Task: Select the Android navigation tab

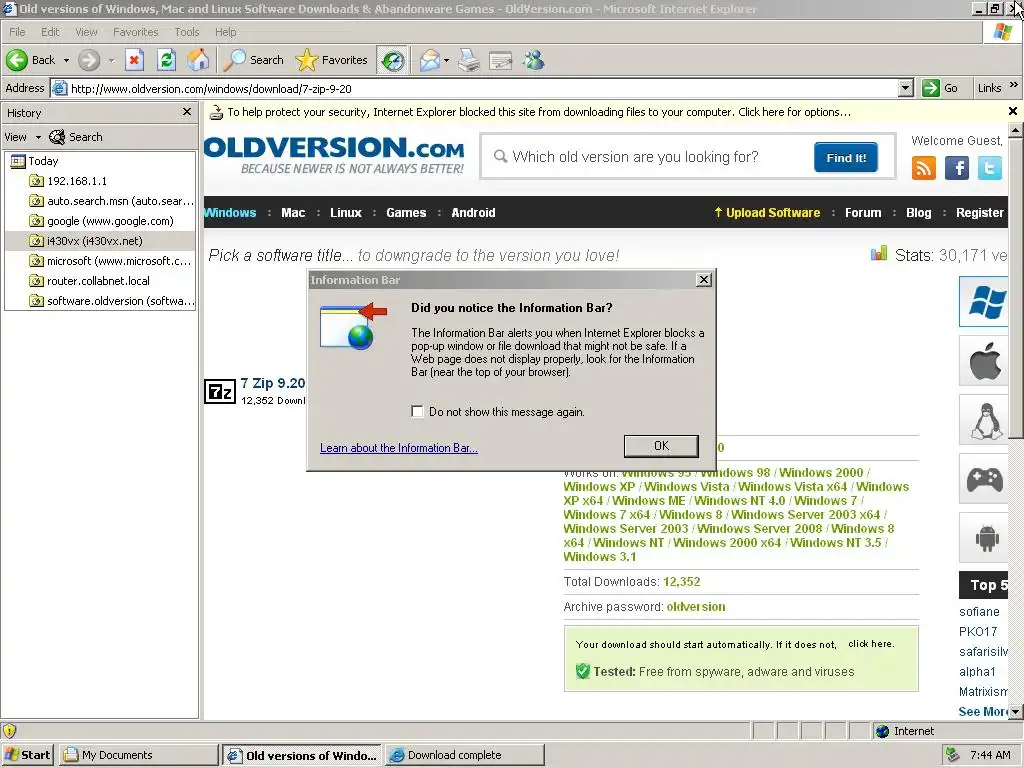Action: (473, 213)
